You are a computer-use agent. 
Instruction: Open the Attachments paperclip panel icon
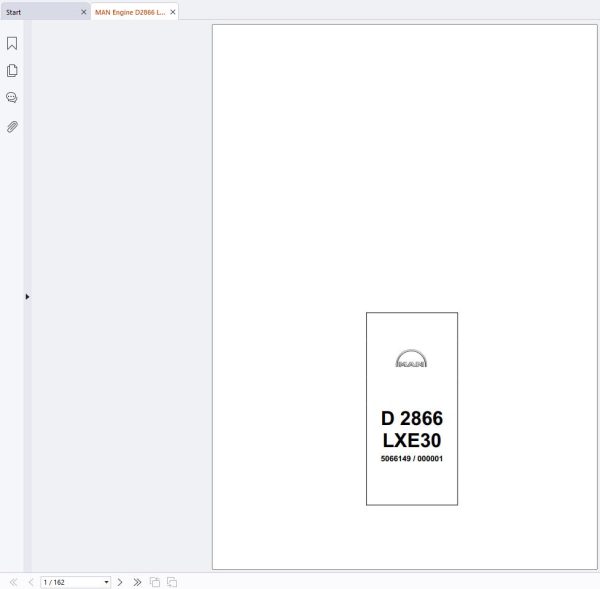12,127
